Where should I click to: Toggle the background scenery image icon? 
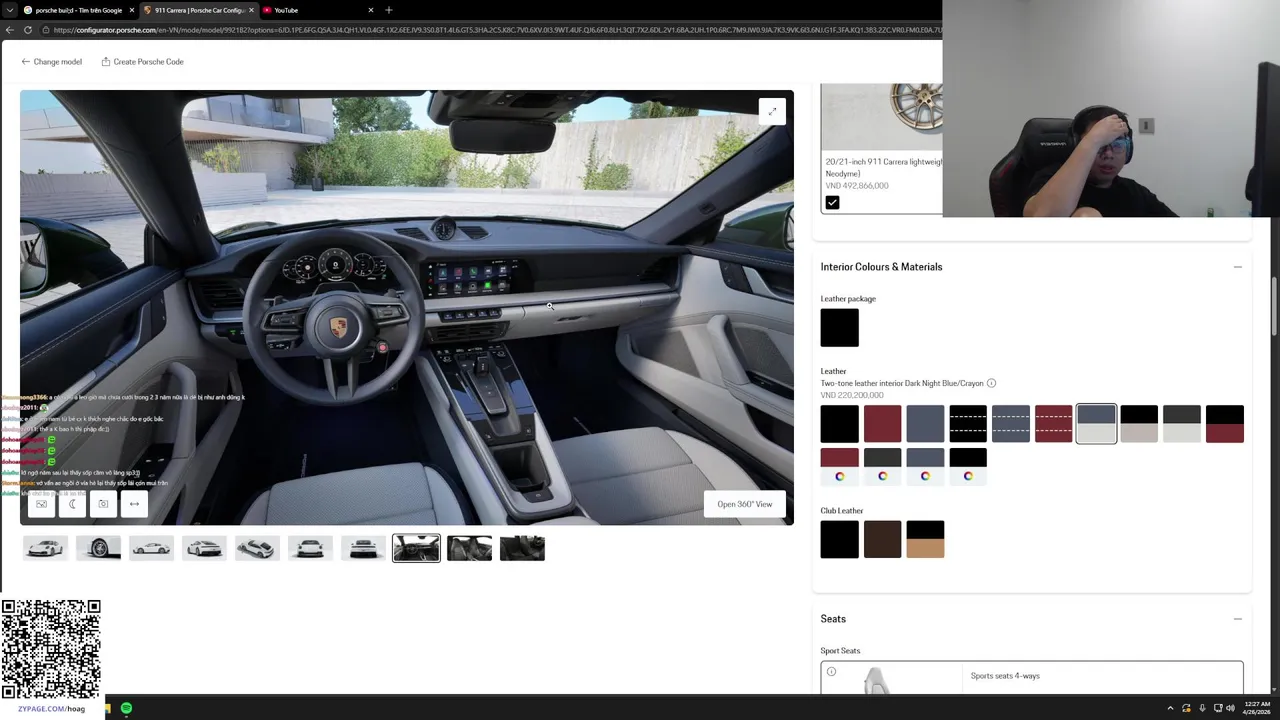(41, 504)
